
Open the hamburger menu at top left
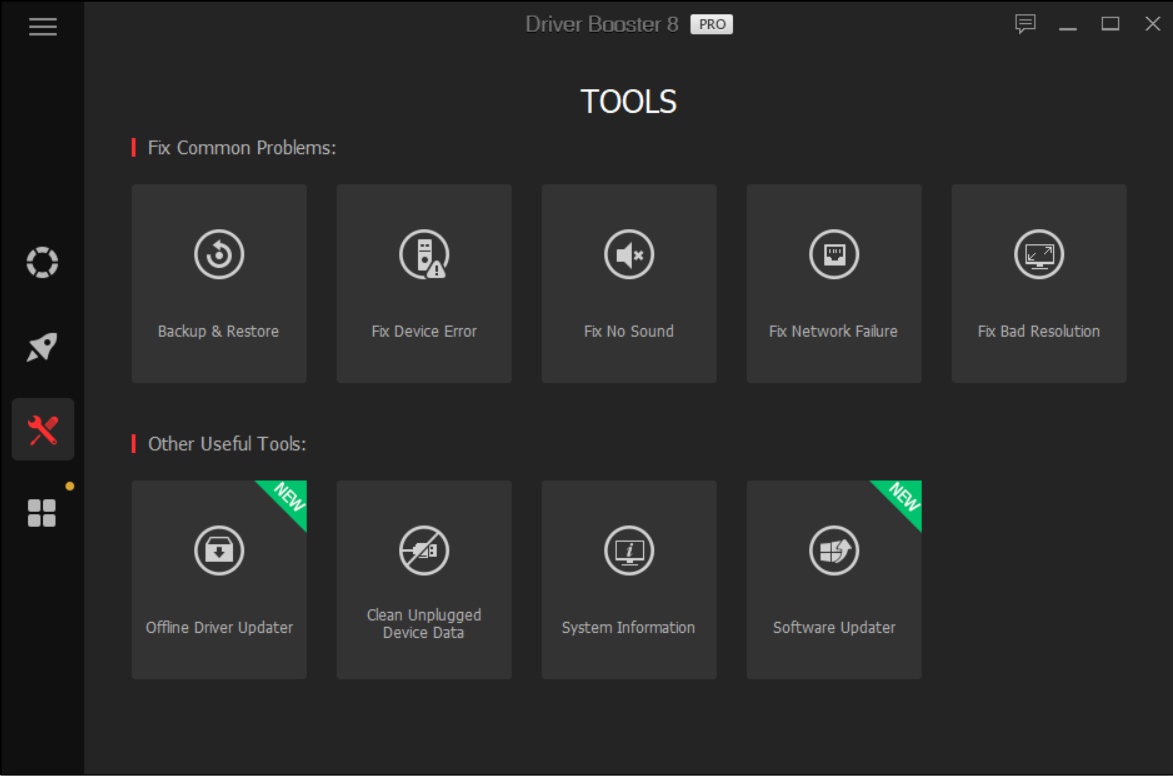(42, 27)
